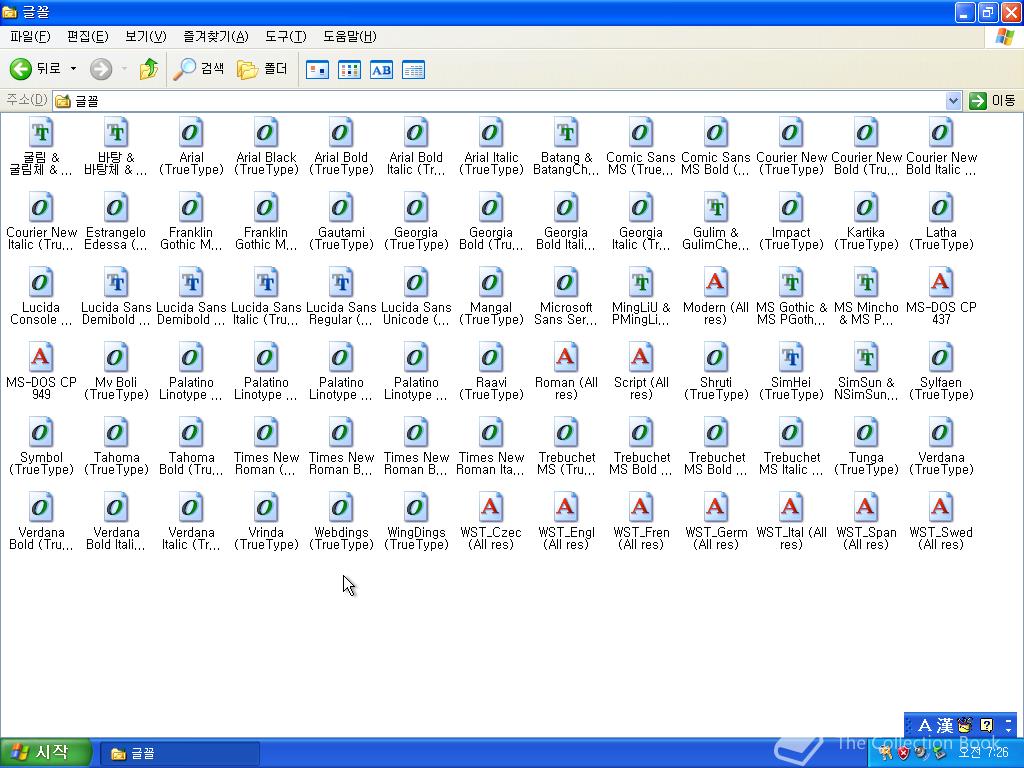Open the 즐겨찾기(A) menu

[x=216, y=37]
